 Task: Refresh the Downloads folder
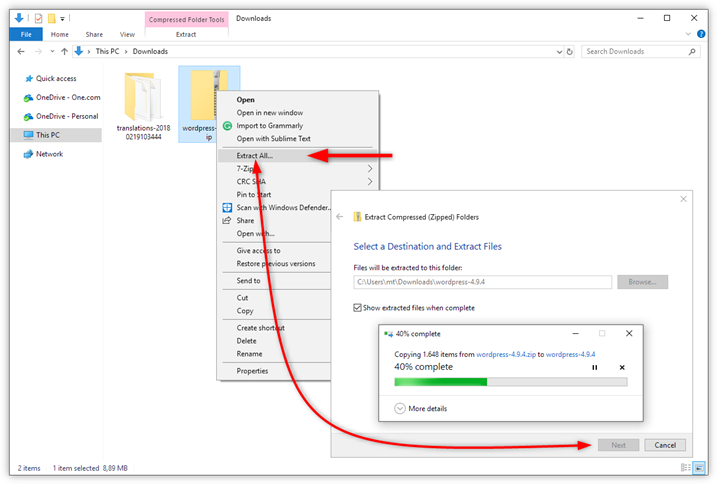click(x=570, y=52)
